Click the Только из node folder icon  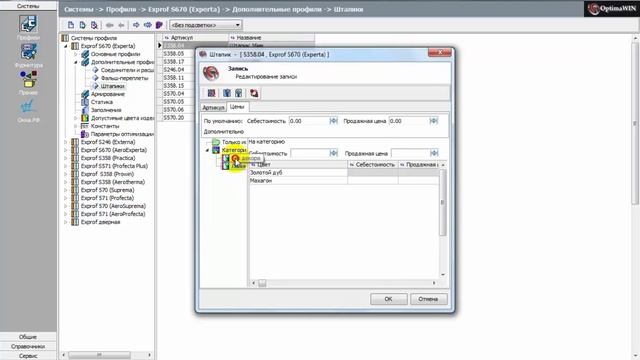click(x=216, y=142)
